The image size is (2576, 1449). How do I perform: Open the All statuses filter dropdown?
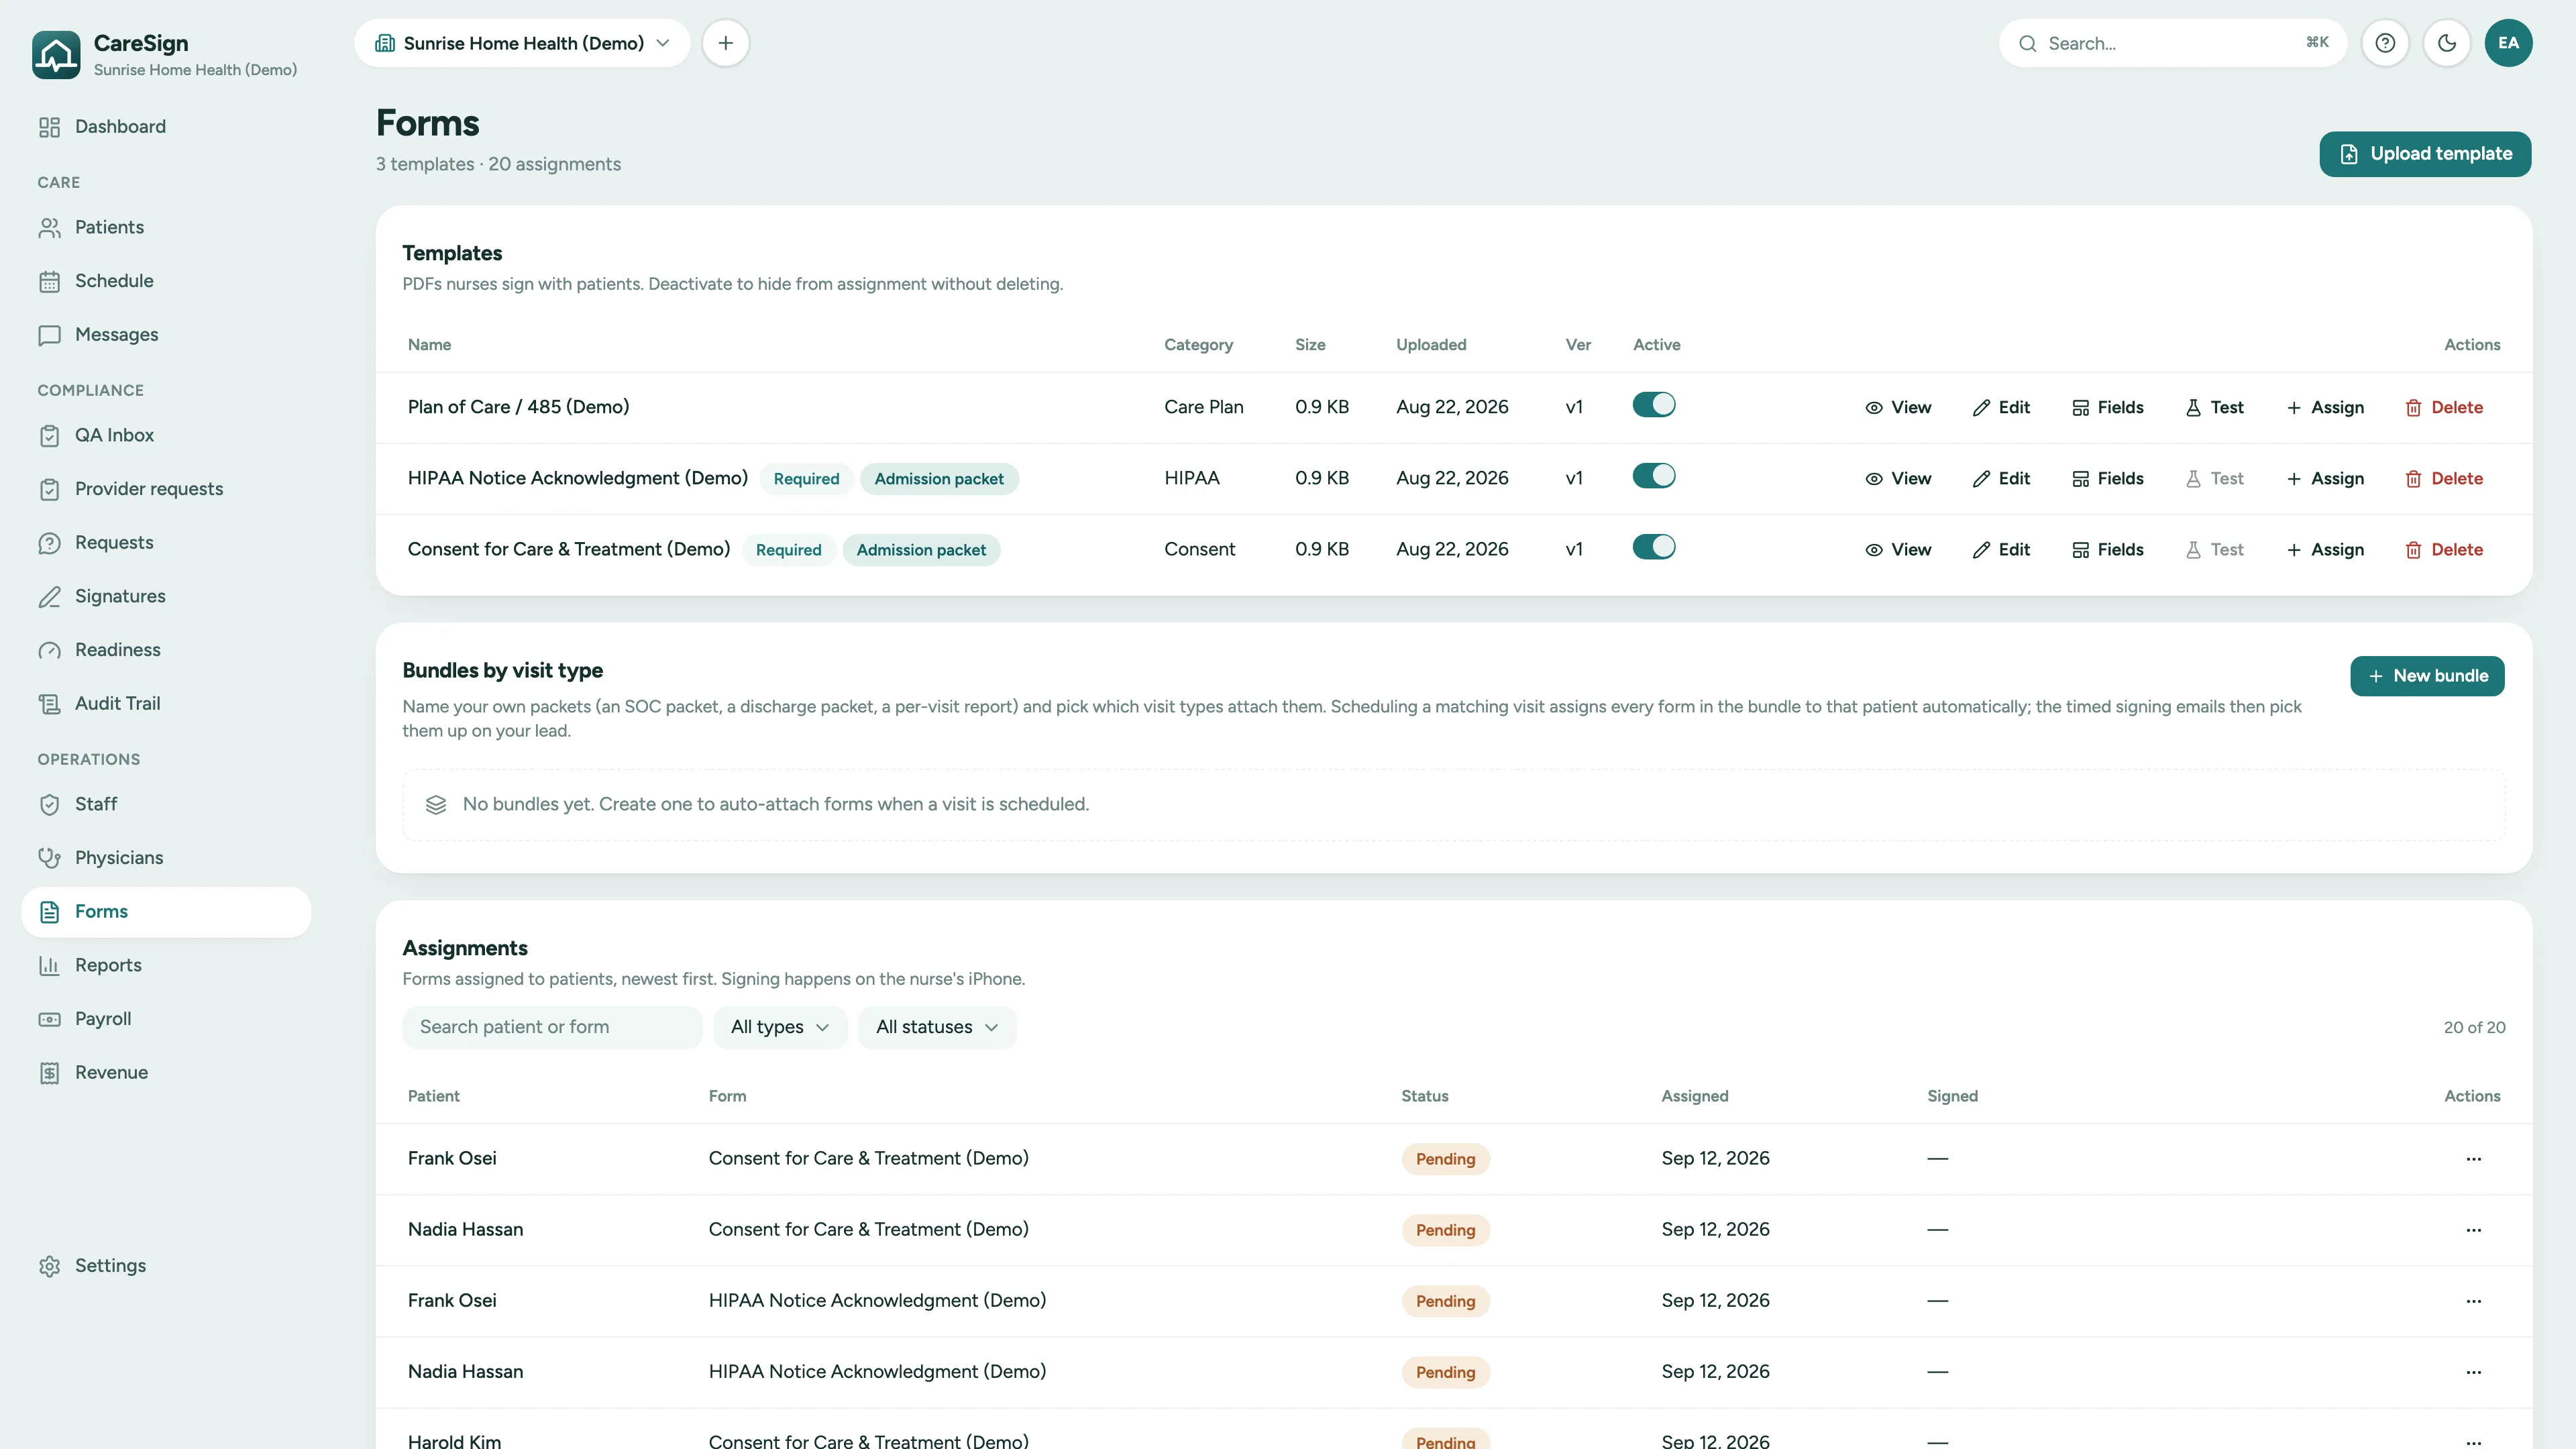pyautogui.click(x=937, y=1027)
